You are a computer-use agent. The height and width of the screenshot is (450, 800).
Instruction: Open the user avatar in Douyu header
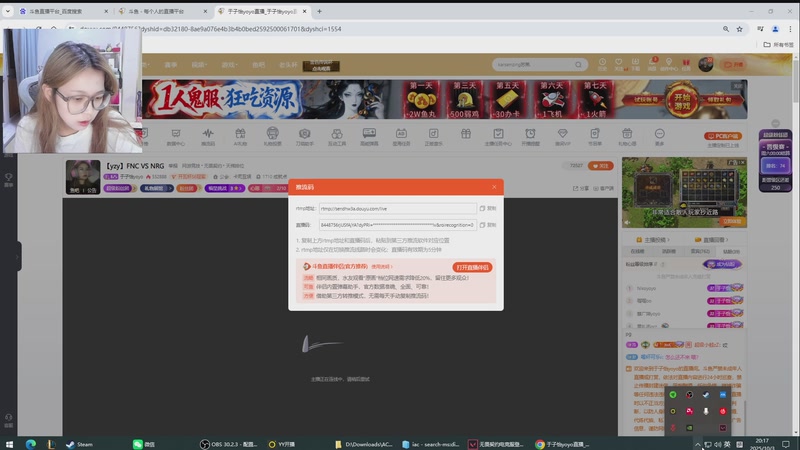[706, 64]
